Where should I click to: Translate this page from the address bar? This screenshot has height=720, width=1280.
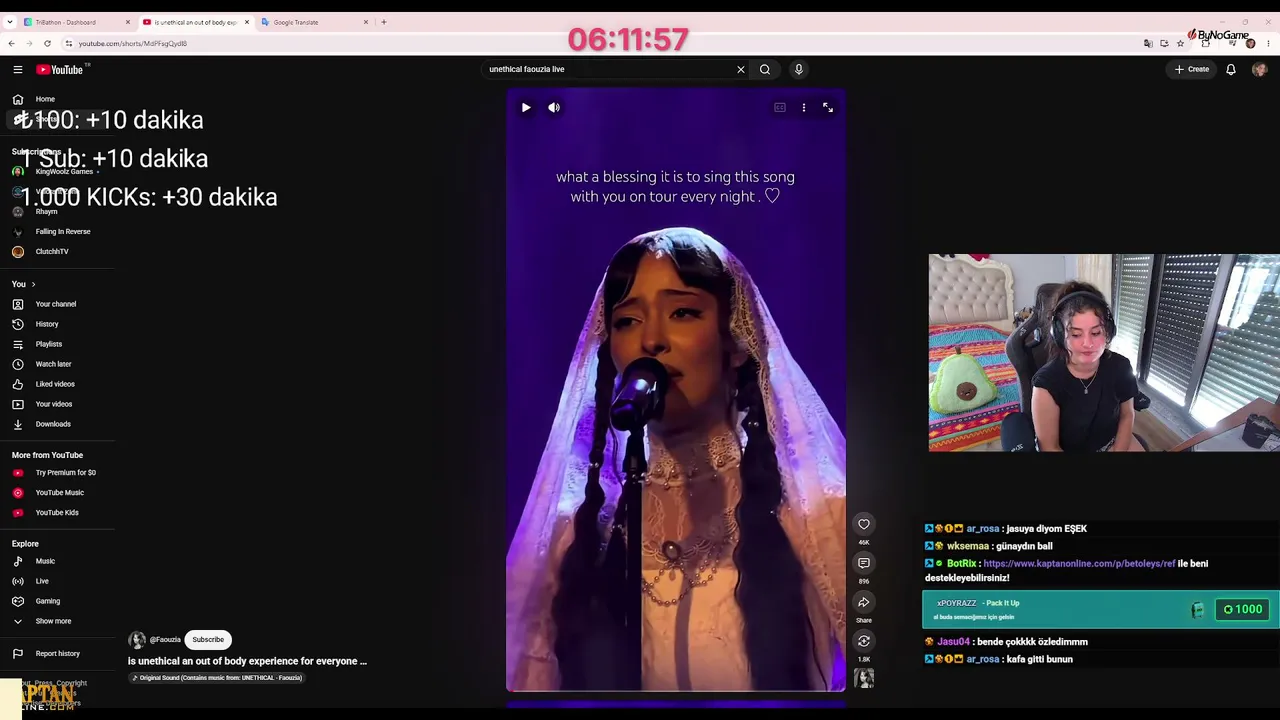(1148, 44)
